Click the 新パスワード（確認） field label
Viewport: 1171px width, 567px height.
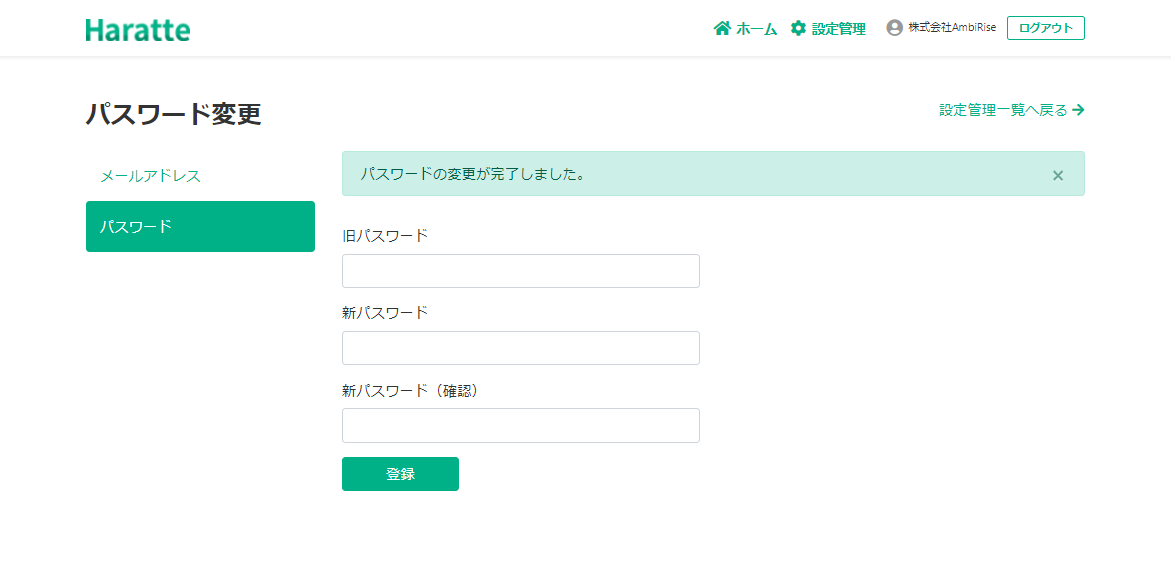click(x=411, y=390)
